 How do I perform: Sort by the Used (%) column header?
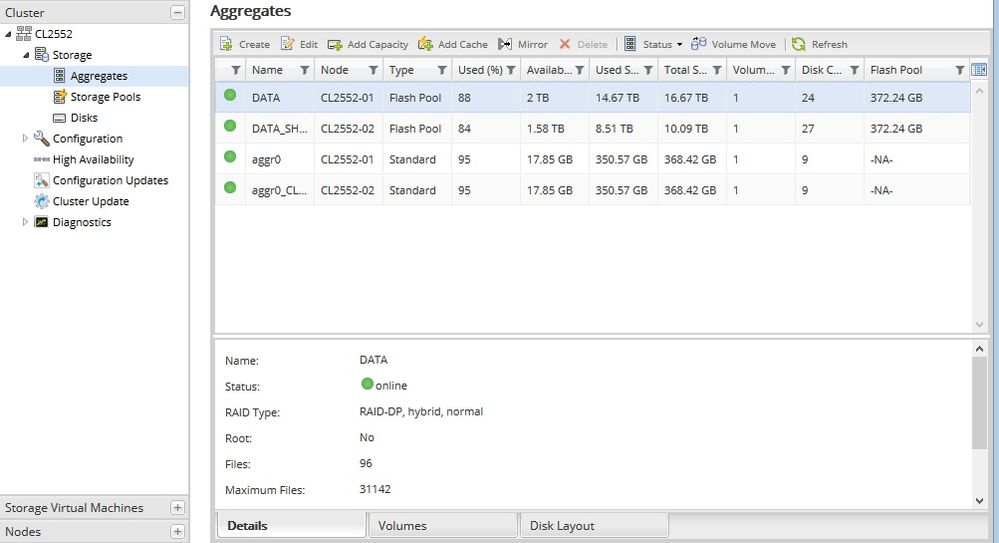pos(480,70)
